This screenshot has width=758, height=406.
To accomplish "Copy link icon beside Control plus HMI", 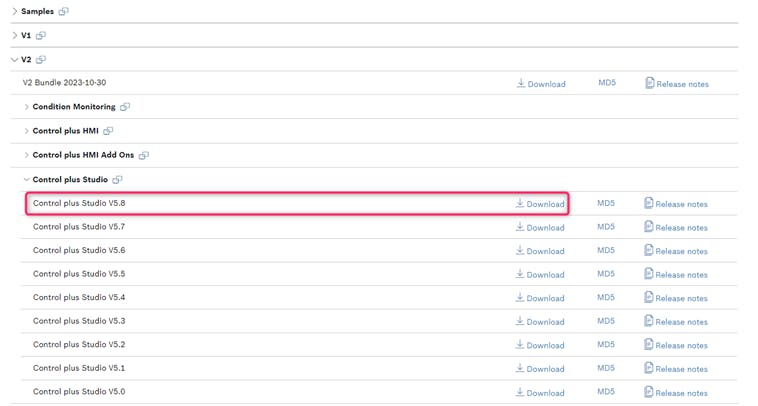I will 108,131.
